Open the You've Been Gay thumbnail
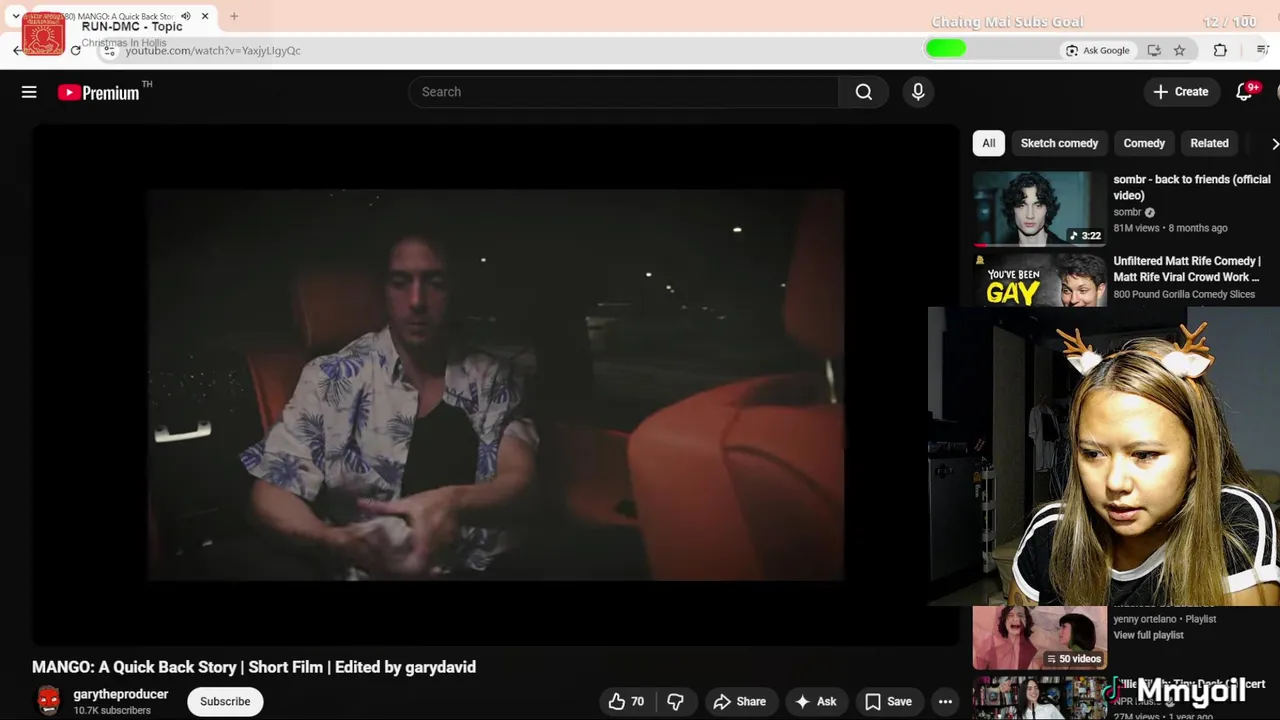 1040,279
